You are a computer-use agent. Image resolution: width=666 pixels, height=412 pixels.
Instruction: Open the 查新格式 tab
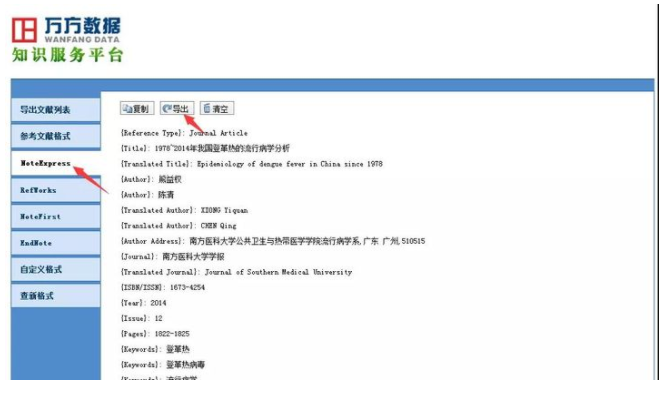click(x=56, y=296)
